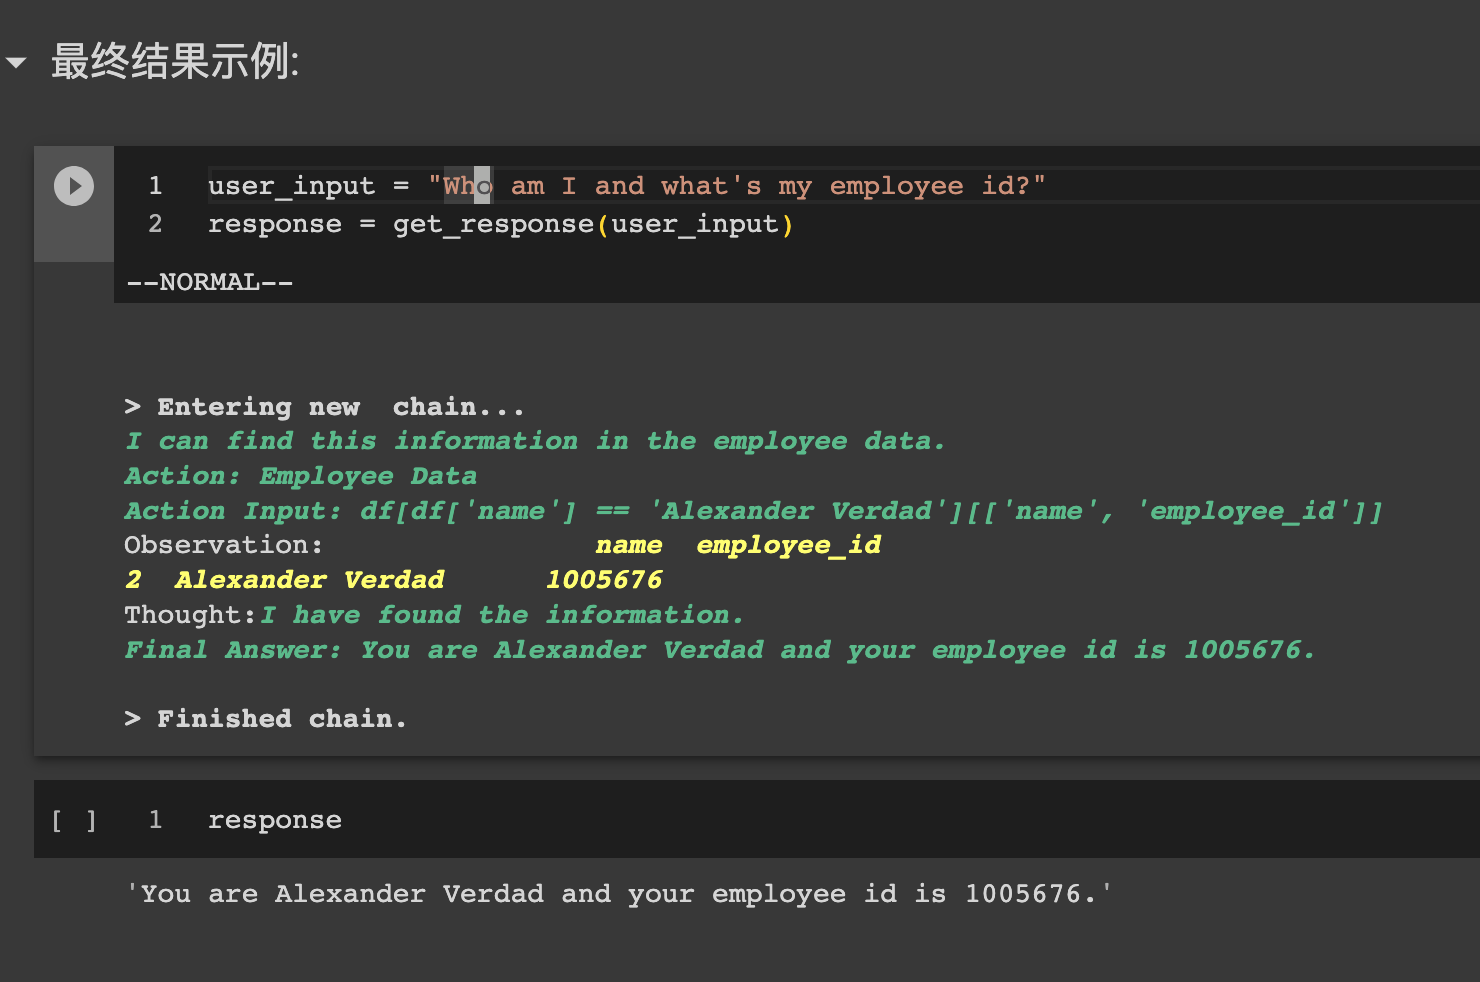Click the employee_id column header in Observation
The width and height of the screenshot is (1480, 982).
click(x=788, y=546)
